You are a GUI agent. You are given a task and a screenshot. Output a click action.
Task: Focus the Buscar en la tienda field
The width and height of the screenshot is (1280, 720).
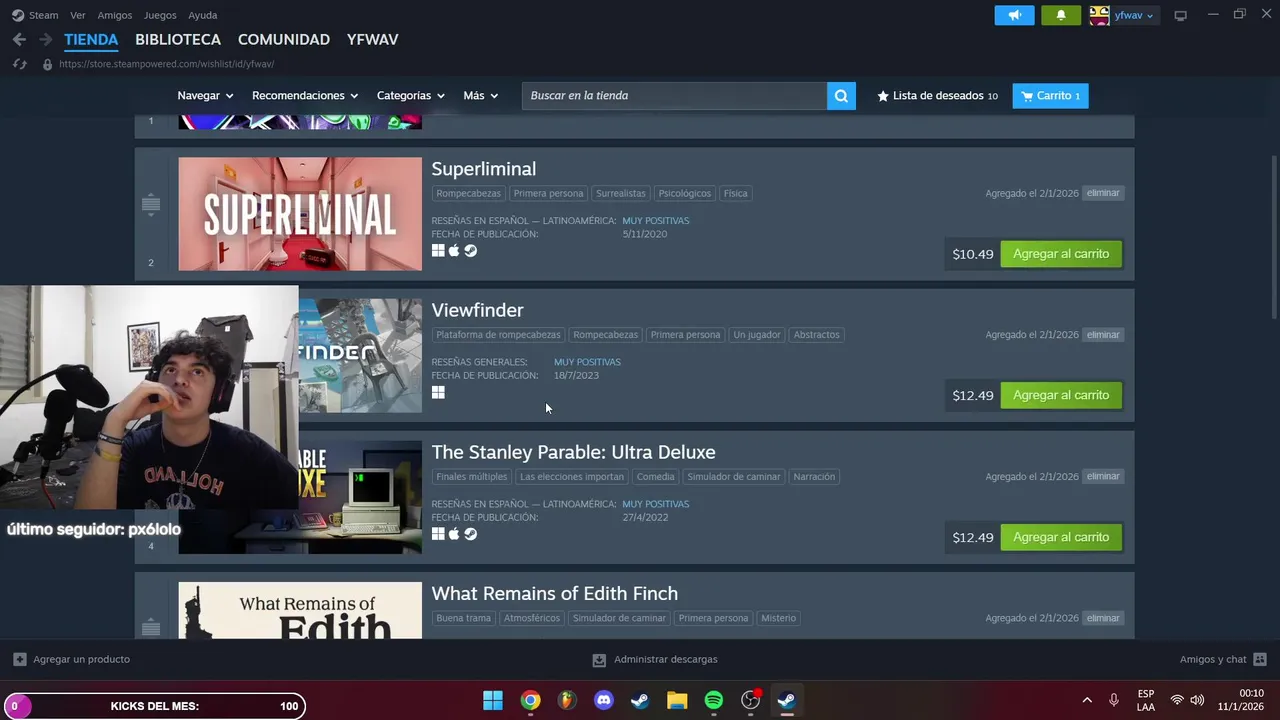[675, 96]
